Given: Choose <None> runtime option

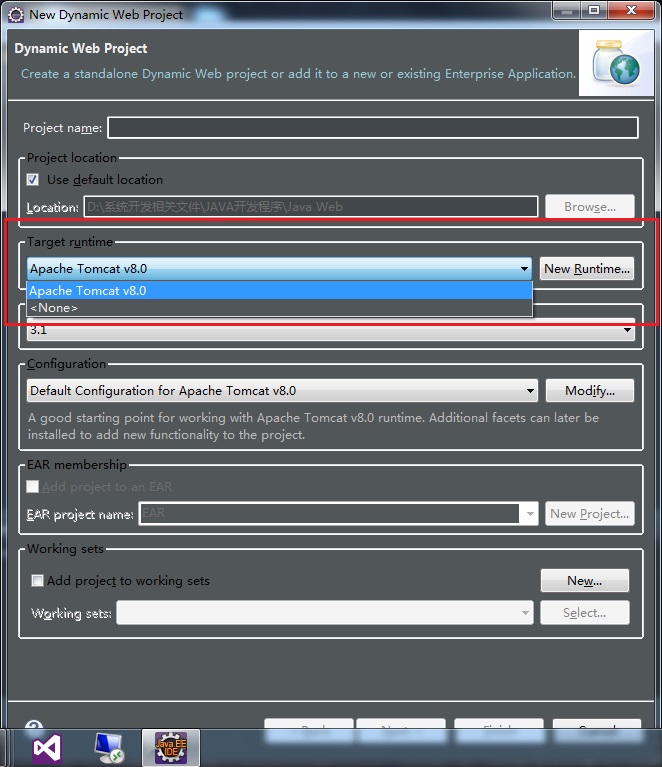Looking at the screenshot, I should click(x=279, y=308).
